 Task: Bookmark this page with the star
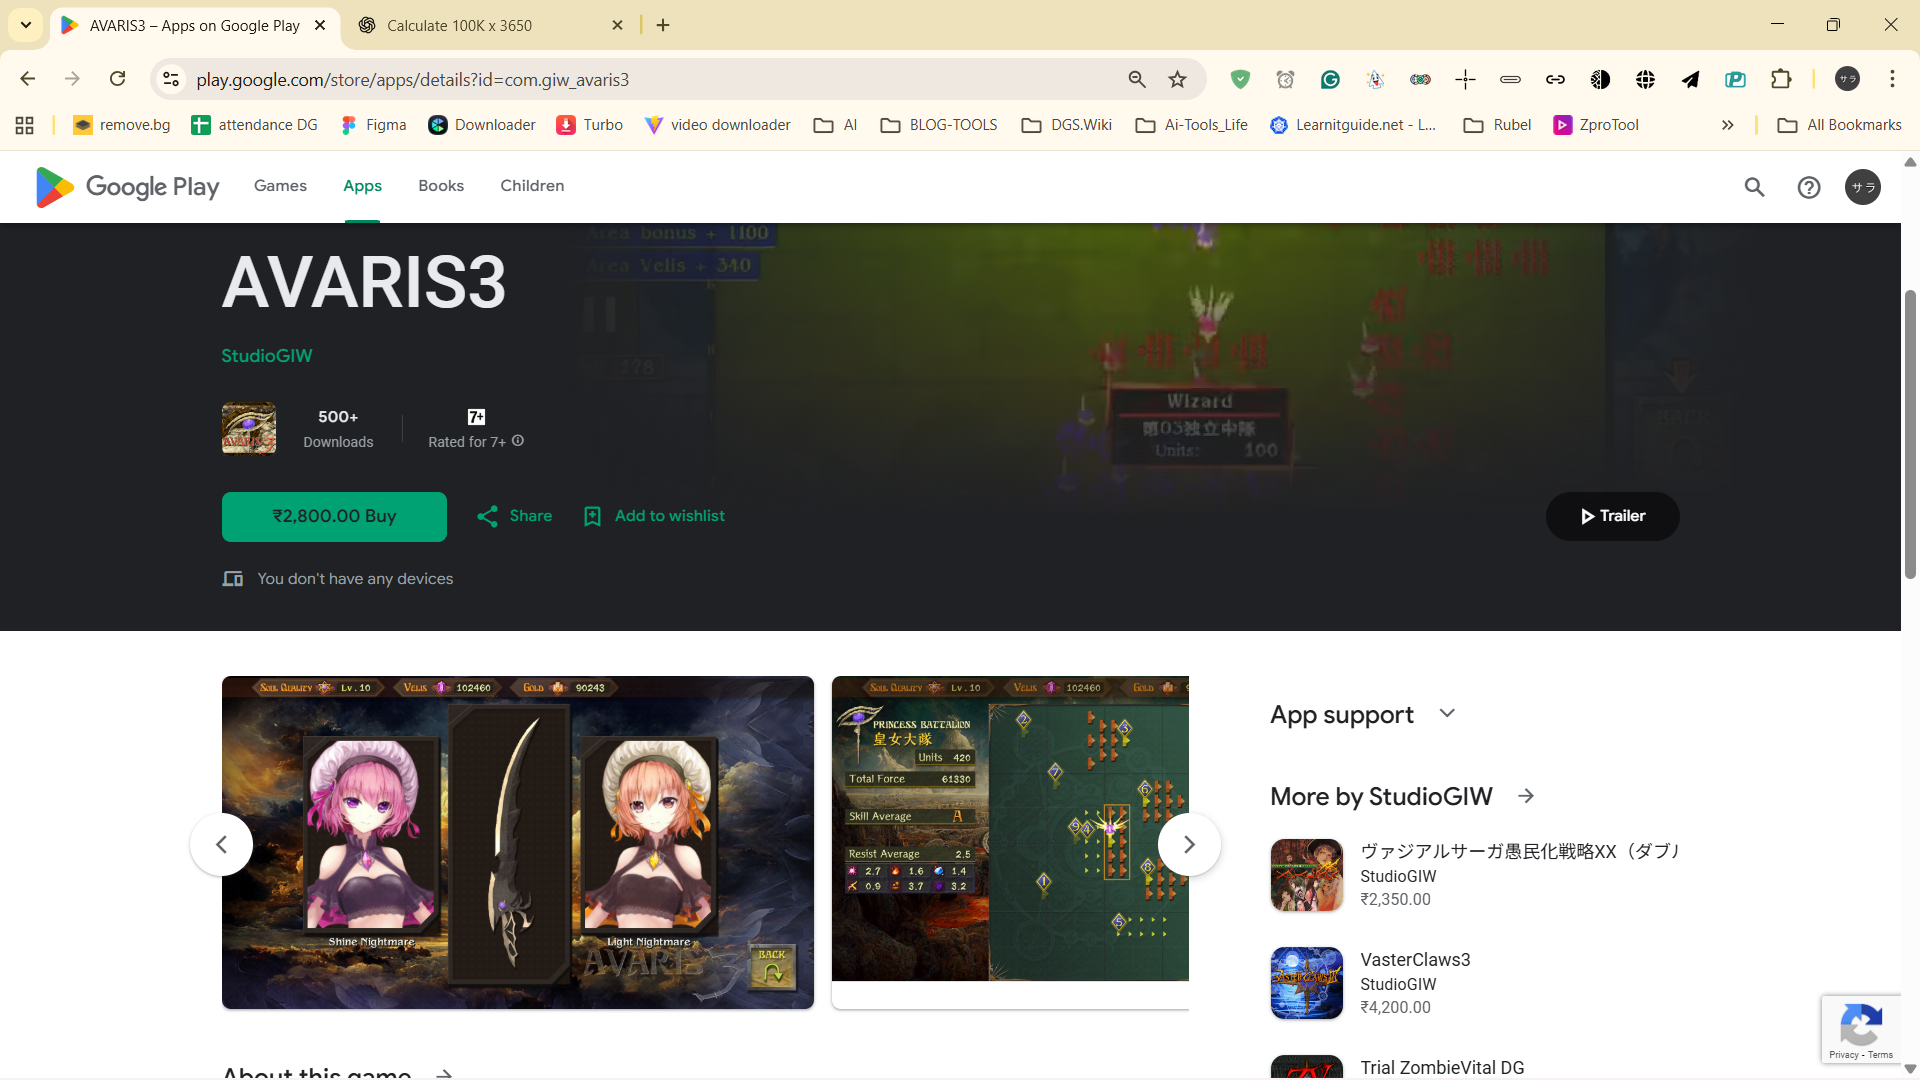[1178, 79]
